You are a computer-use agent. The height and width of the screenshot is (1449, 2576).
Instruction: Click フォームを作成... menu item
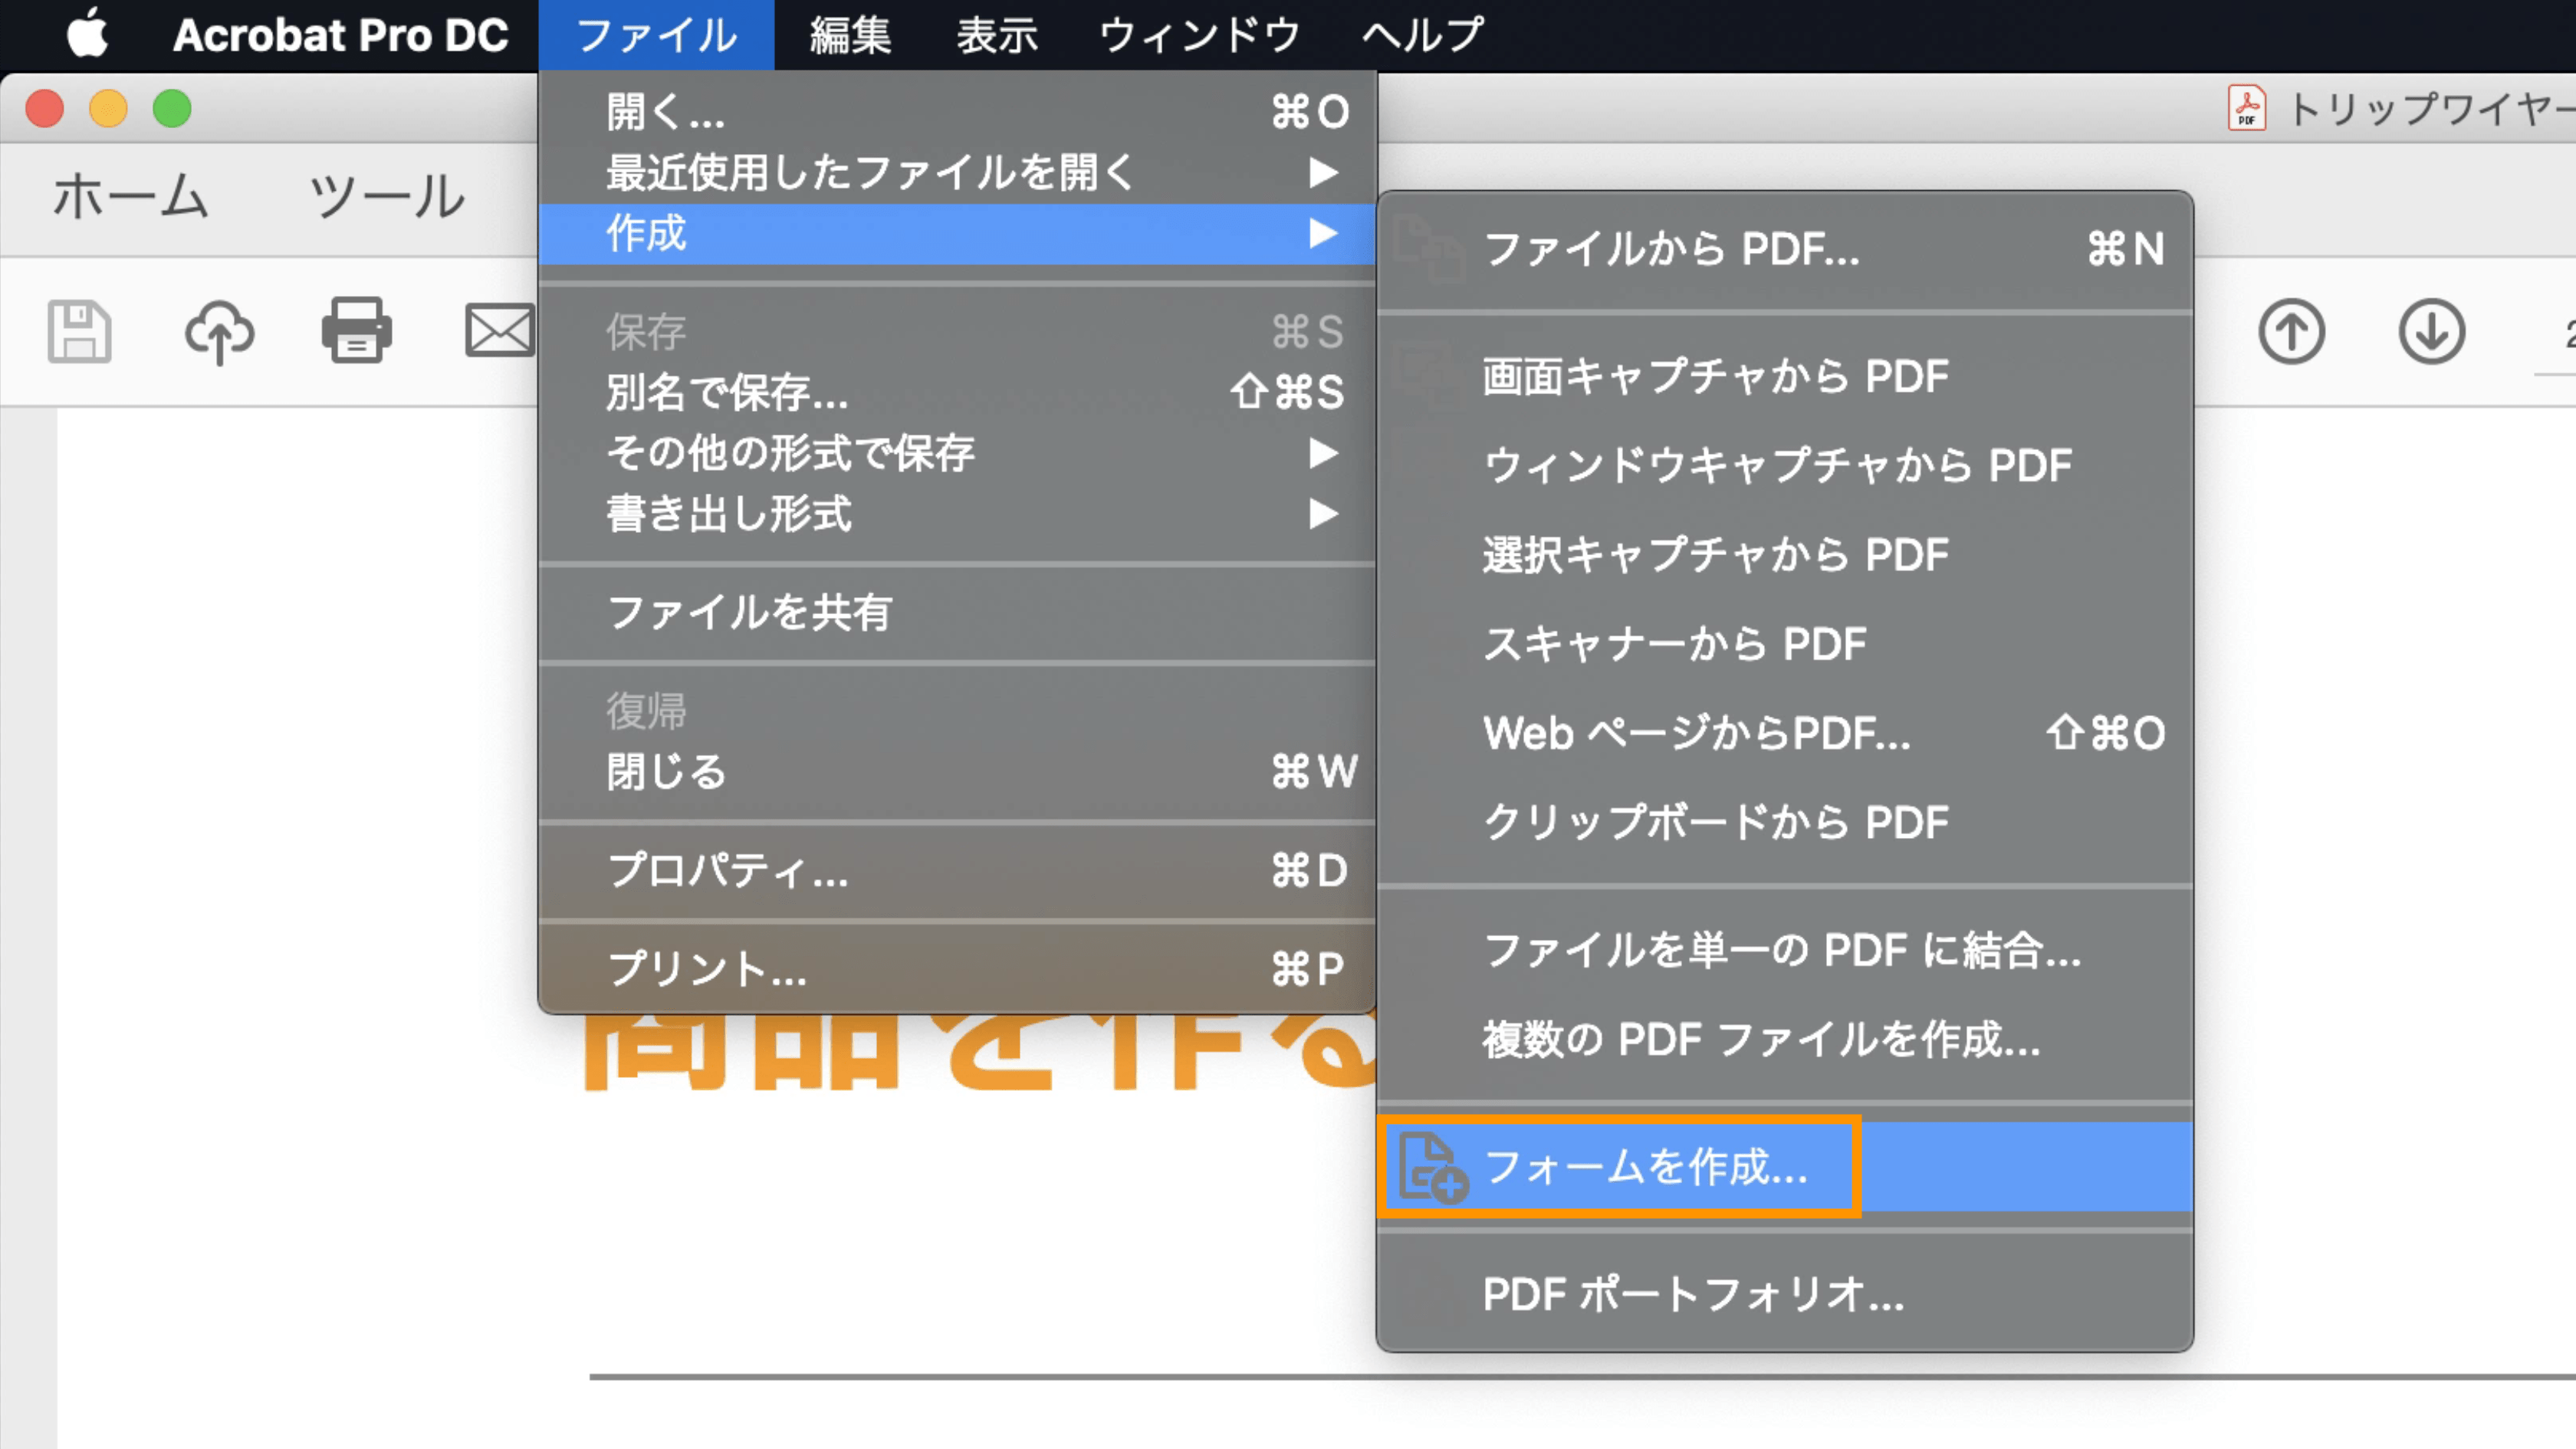coord(1785,1167)
